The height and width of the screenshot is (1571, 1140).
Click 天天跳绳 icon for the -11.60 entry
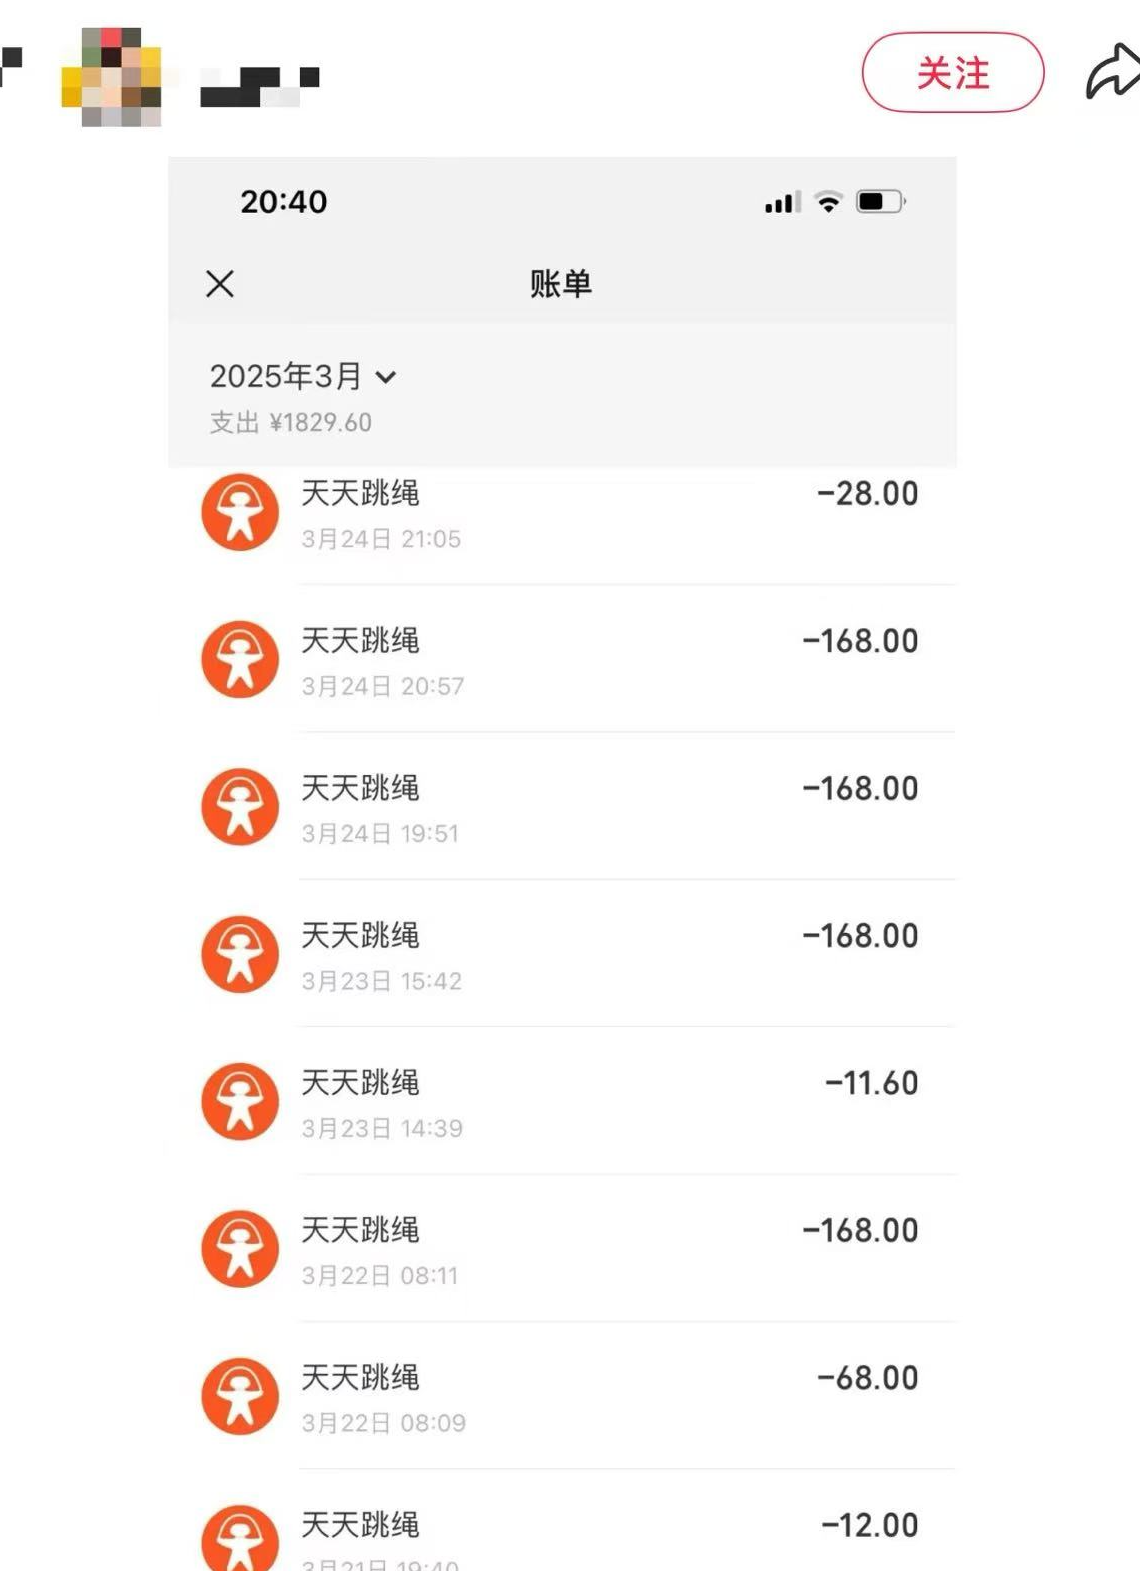click(x=240, y=1102)
